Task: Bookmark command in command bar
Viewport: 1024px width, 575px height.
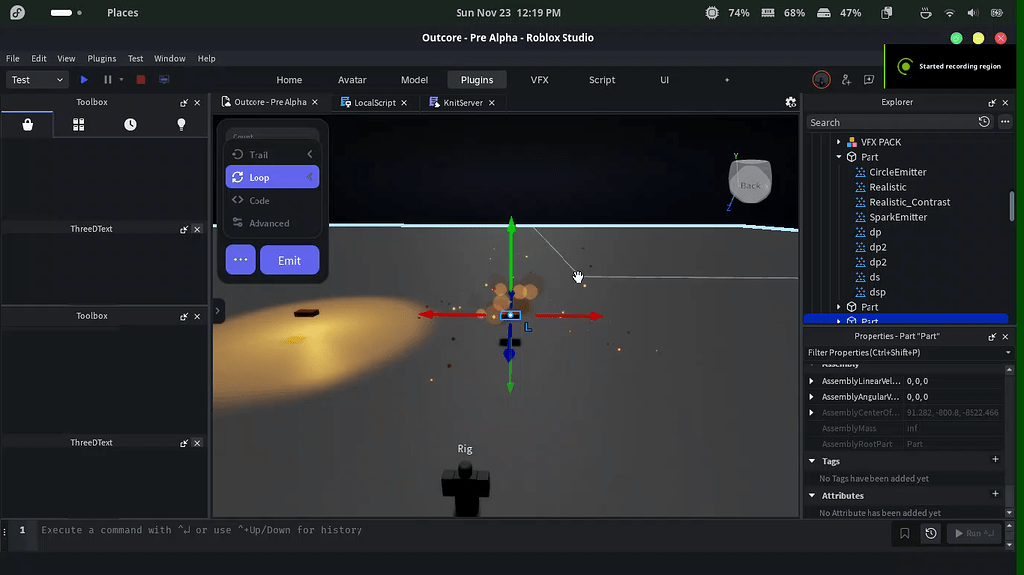Action: [904, 534]
